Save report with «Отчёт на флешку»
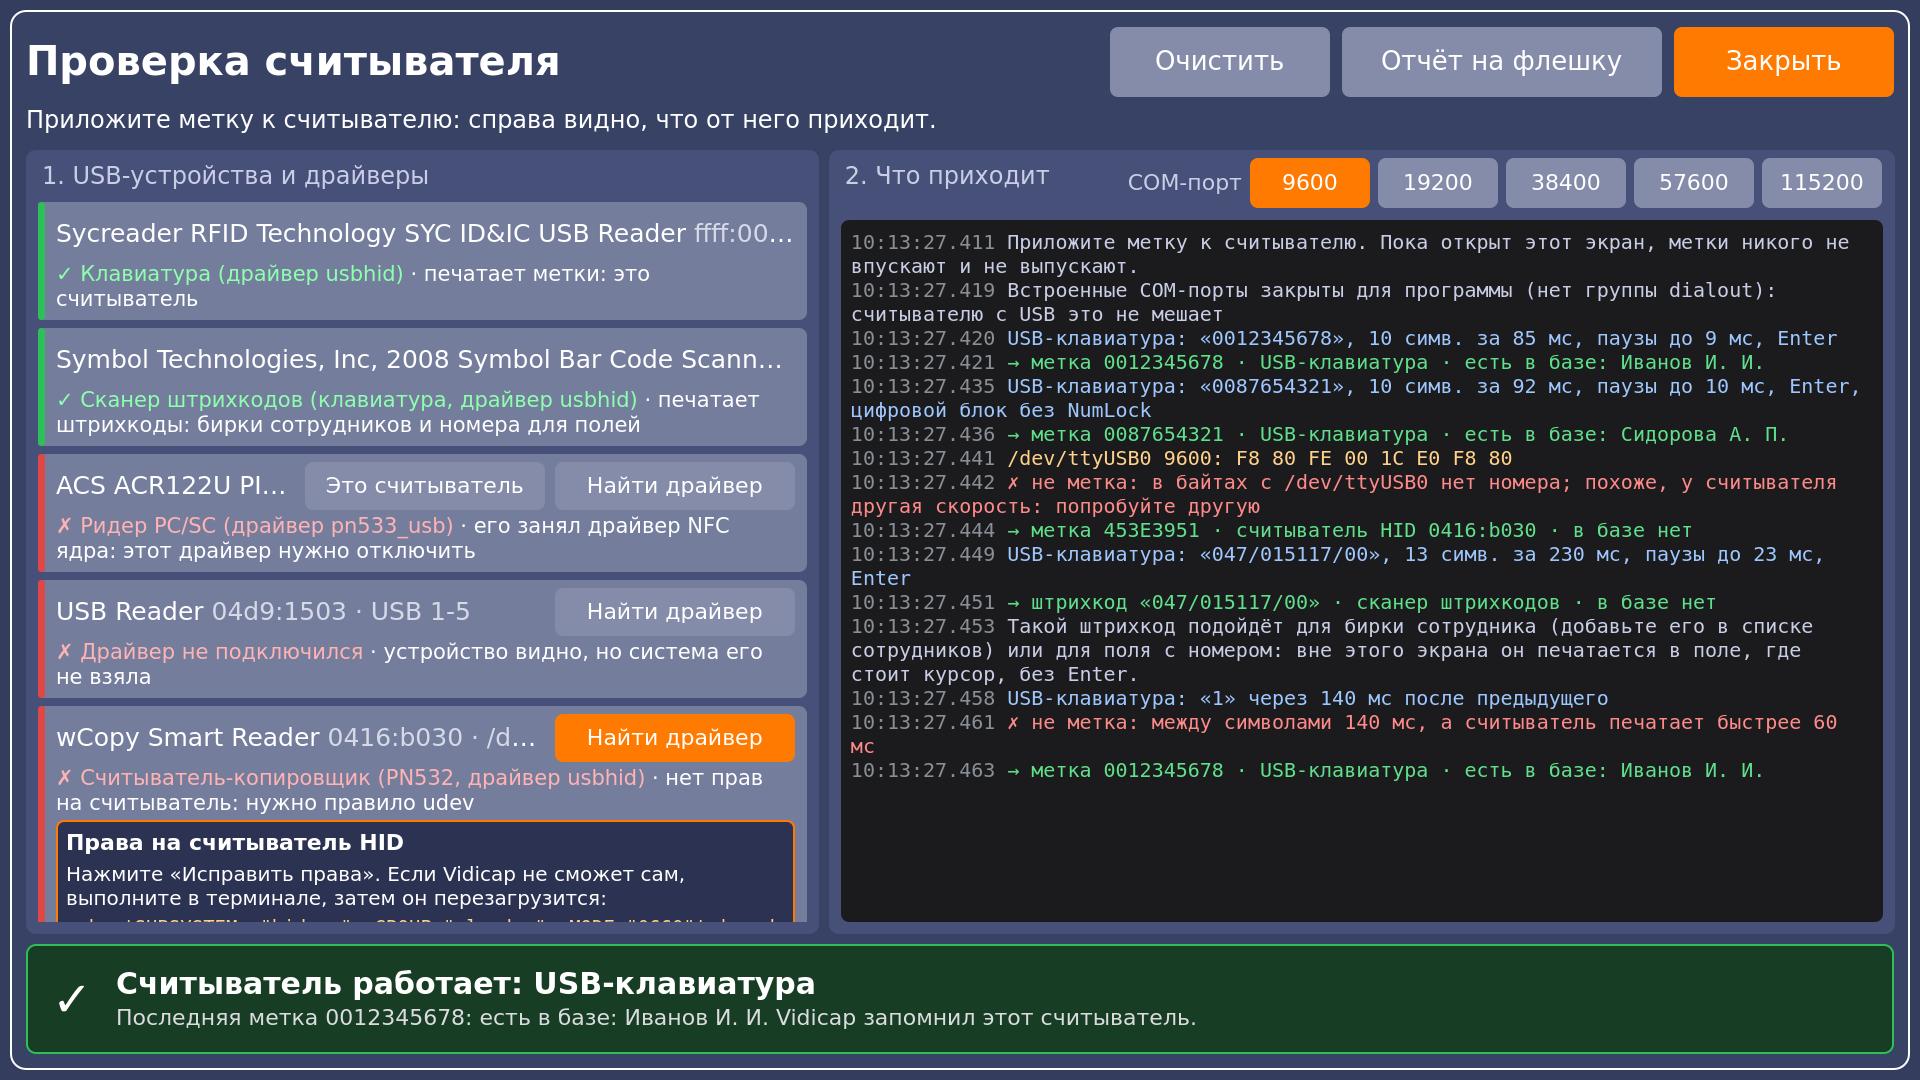1920x1080 pixels. 1501,62
